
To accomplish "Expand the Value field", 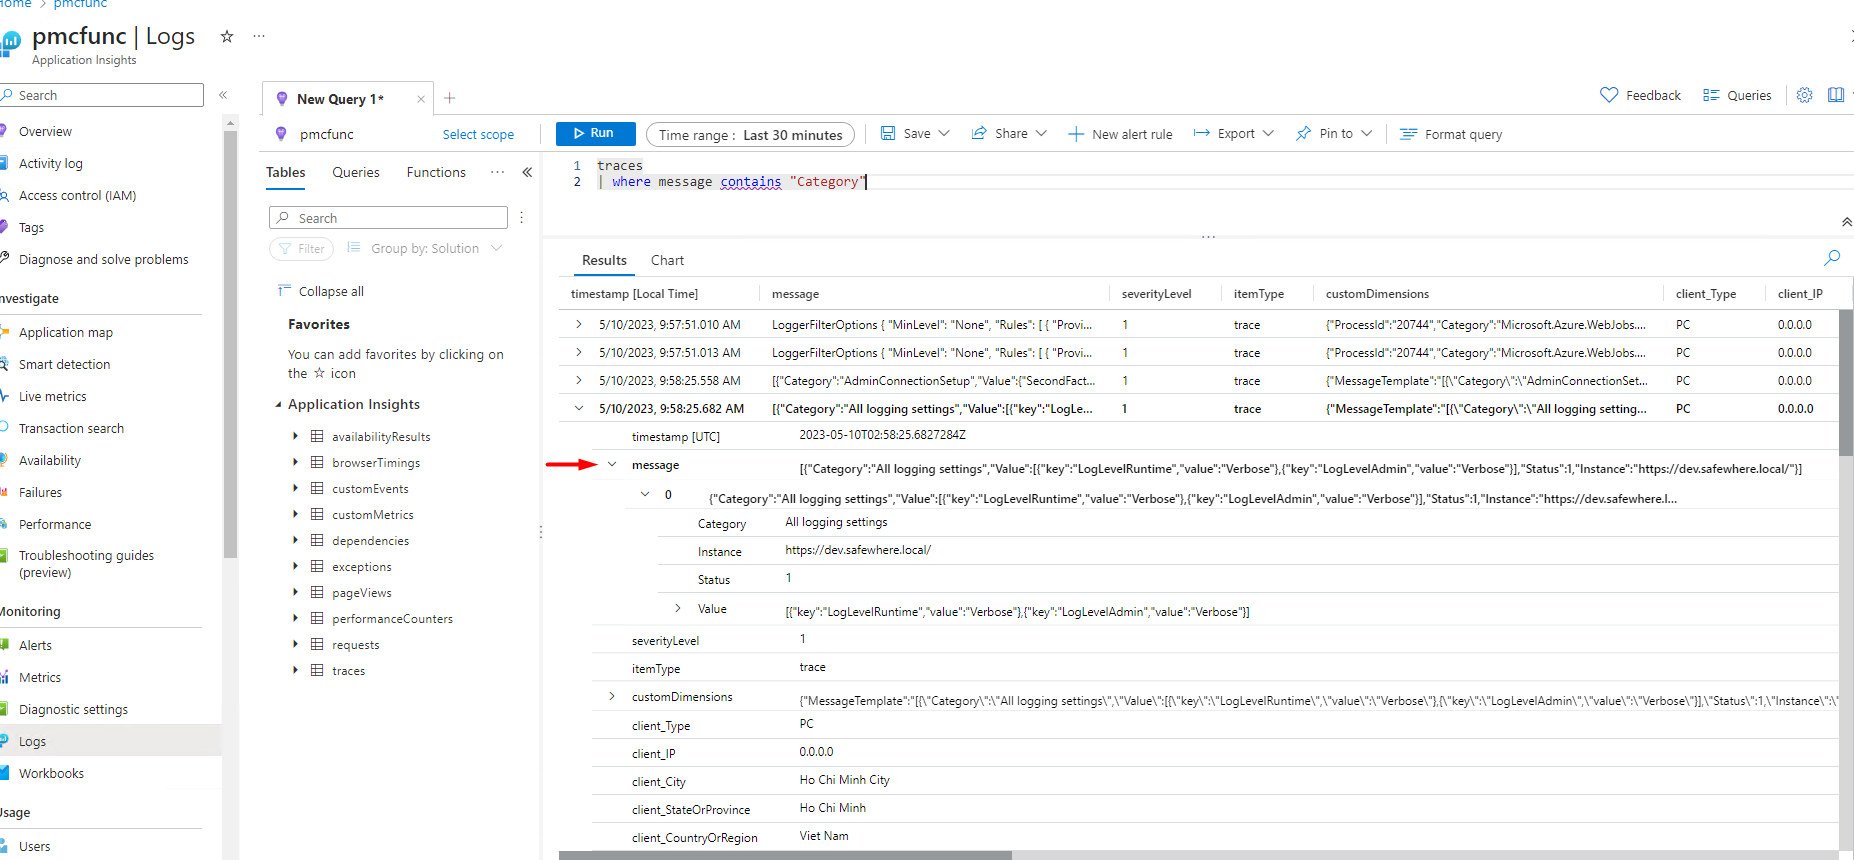I will point(678,608).
